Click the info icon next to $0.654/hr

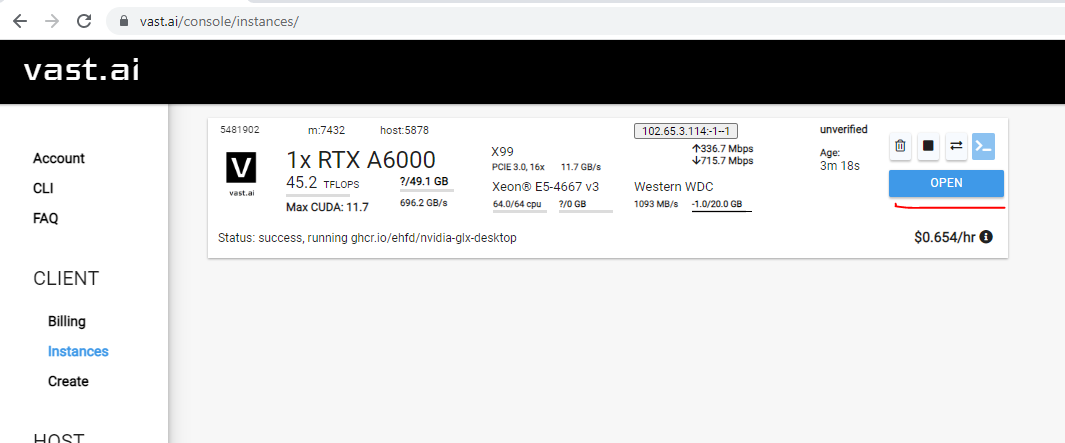(986, 237)
